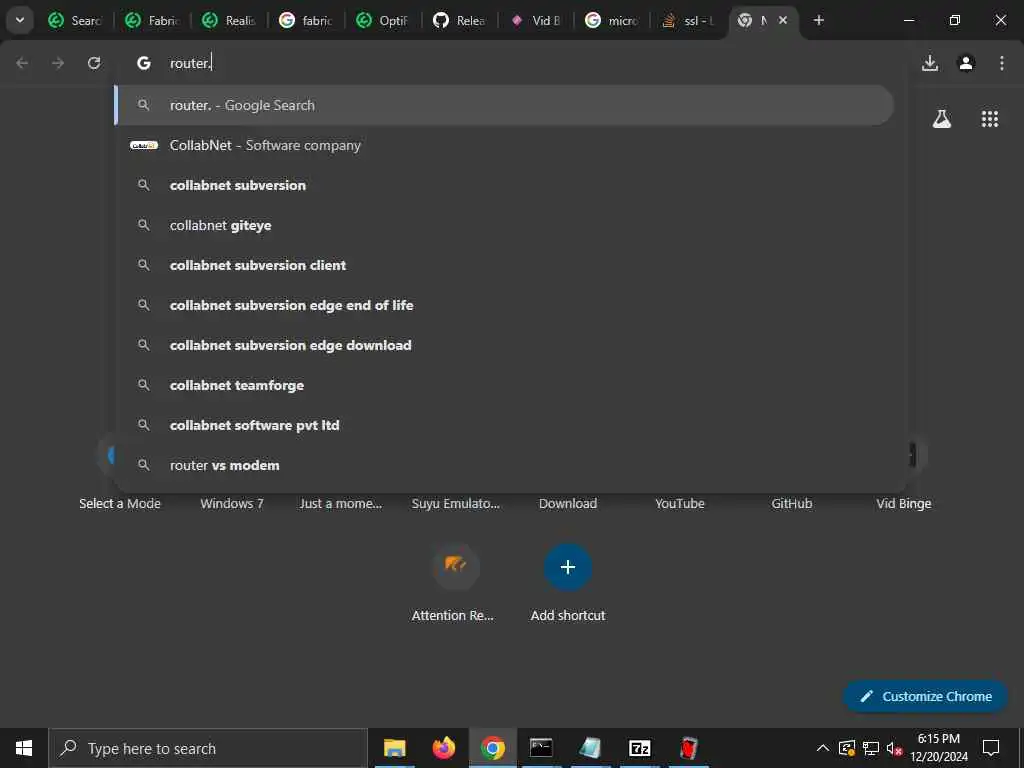Screen dimensions: 1024x768
Task: Switch to the first 'Searc' tab
Action: [74, 21]
